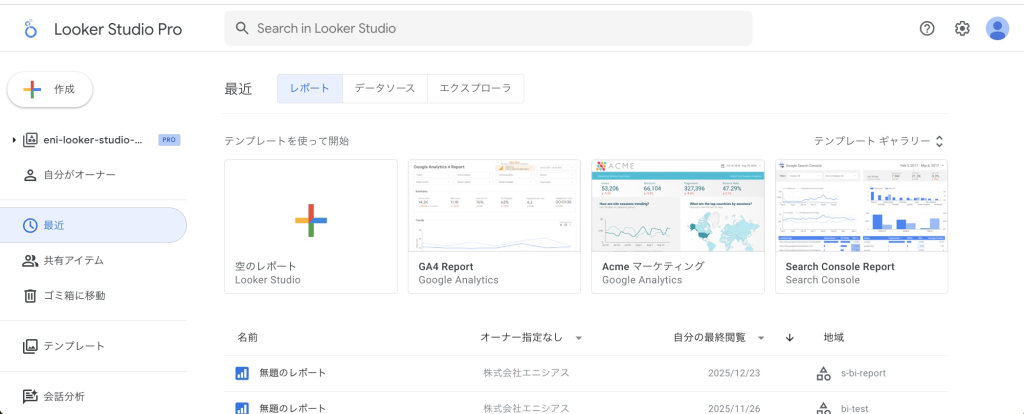Screen dimensions: 1024x414
Task: Click the date 2025/11/26
Action: (734, 409)
